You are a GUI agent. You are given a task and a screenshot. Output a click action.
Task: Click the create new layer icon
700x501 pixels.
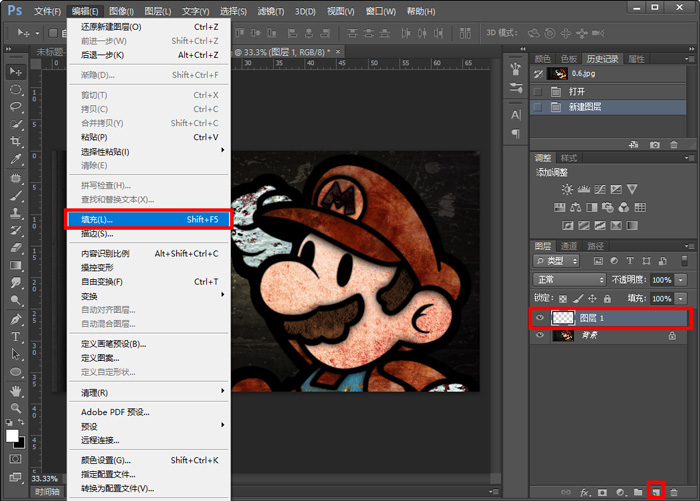(x=656, y=492)
